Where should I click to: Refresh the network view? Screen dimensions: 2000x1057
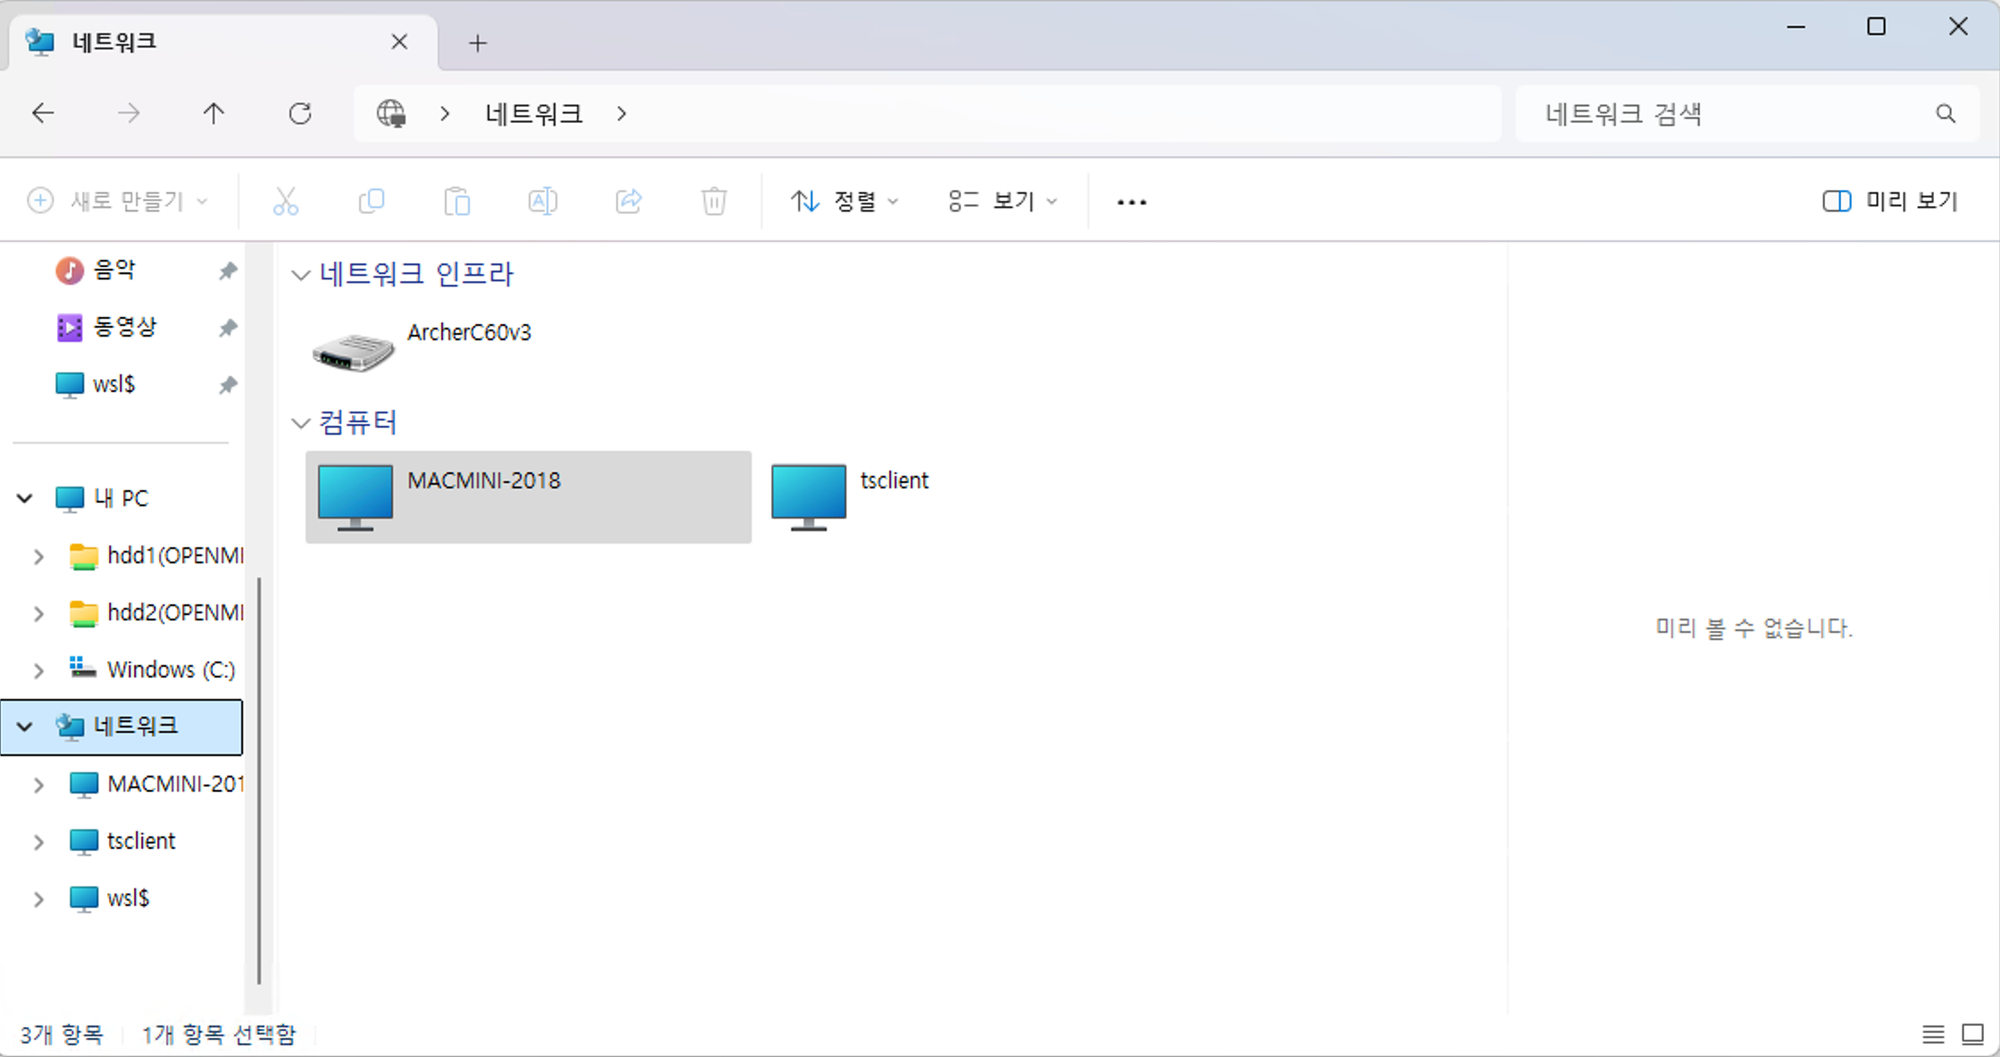pos(300,114)
